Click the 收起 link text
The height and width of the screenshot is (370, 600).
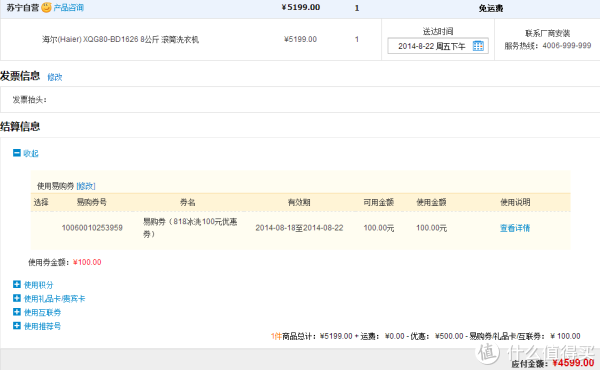[31, 153]
